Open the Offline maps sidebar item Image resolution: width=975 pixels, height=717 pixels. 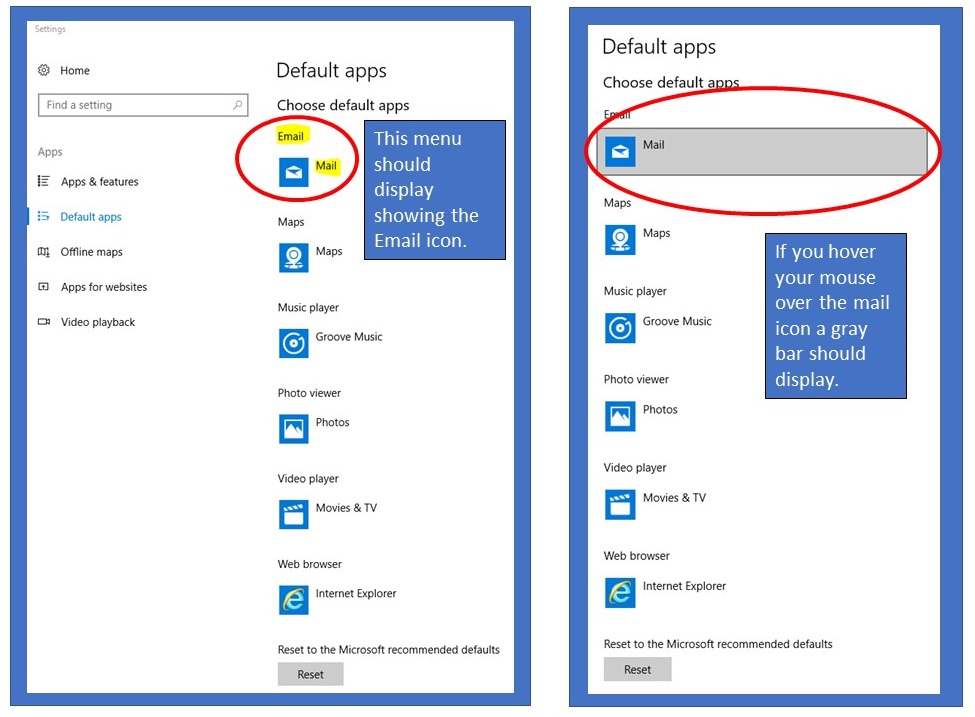pyautogui.click(x=91, y=252)
